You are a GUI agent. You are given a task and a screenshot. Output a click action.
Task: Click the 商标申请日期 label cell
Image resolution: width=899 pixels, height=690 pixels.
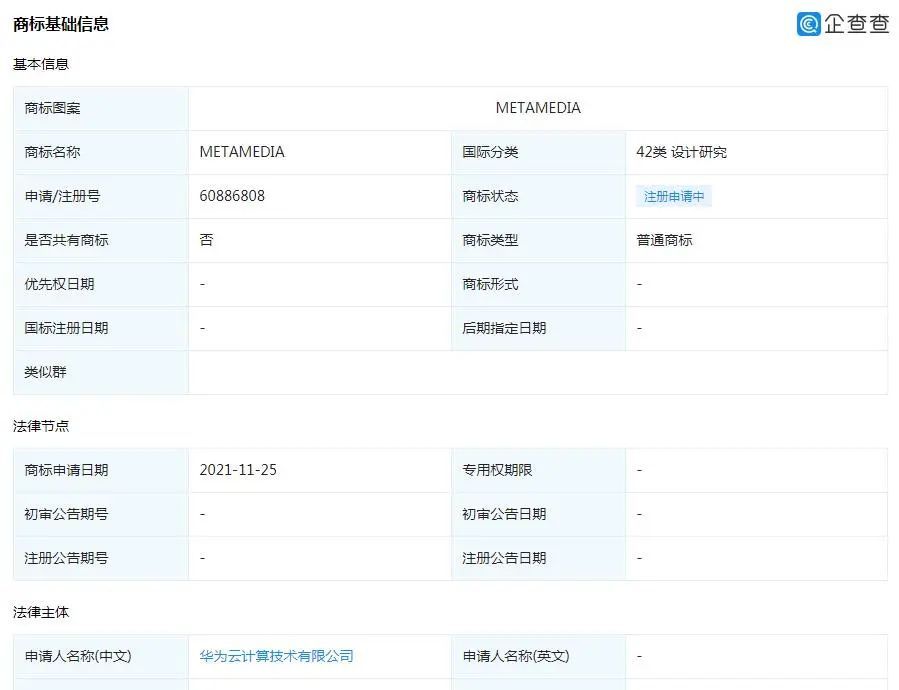(x=101, y=470)
